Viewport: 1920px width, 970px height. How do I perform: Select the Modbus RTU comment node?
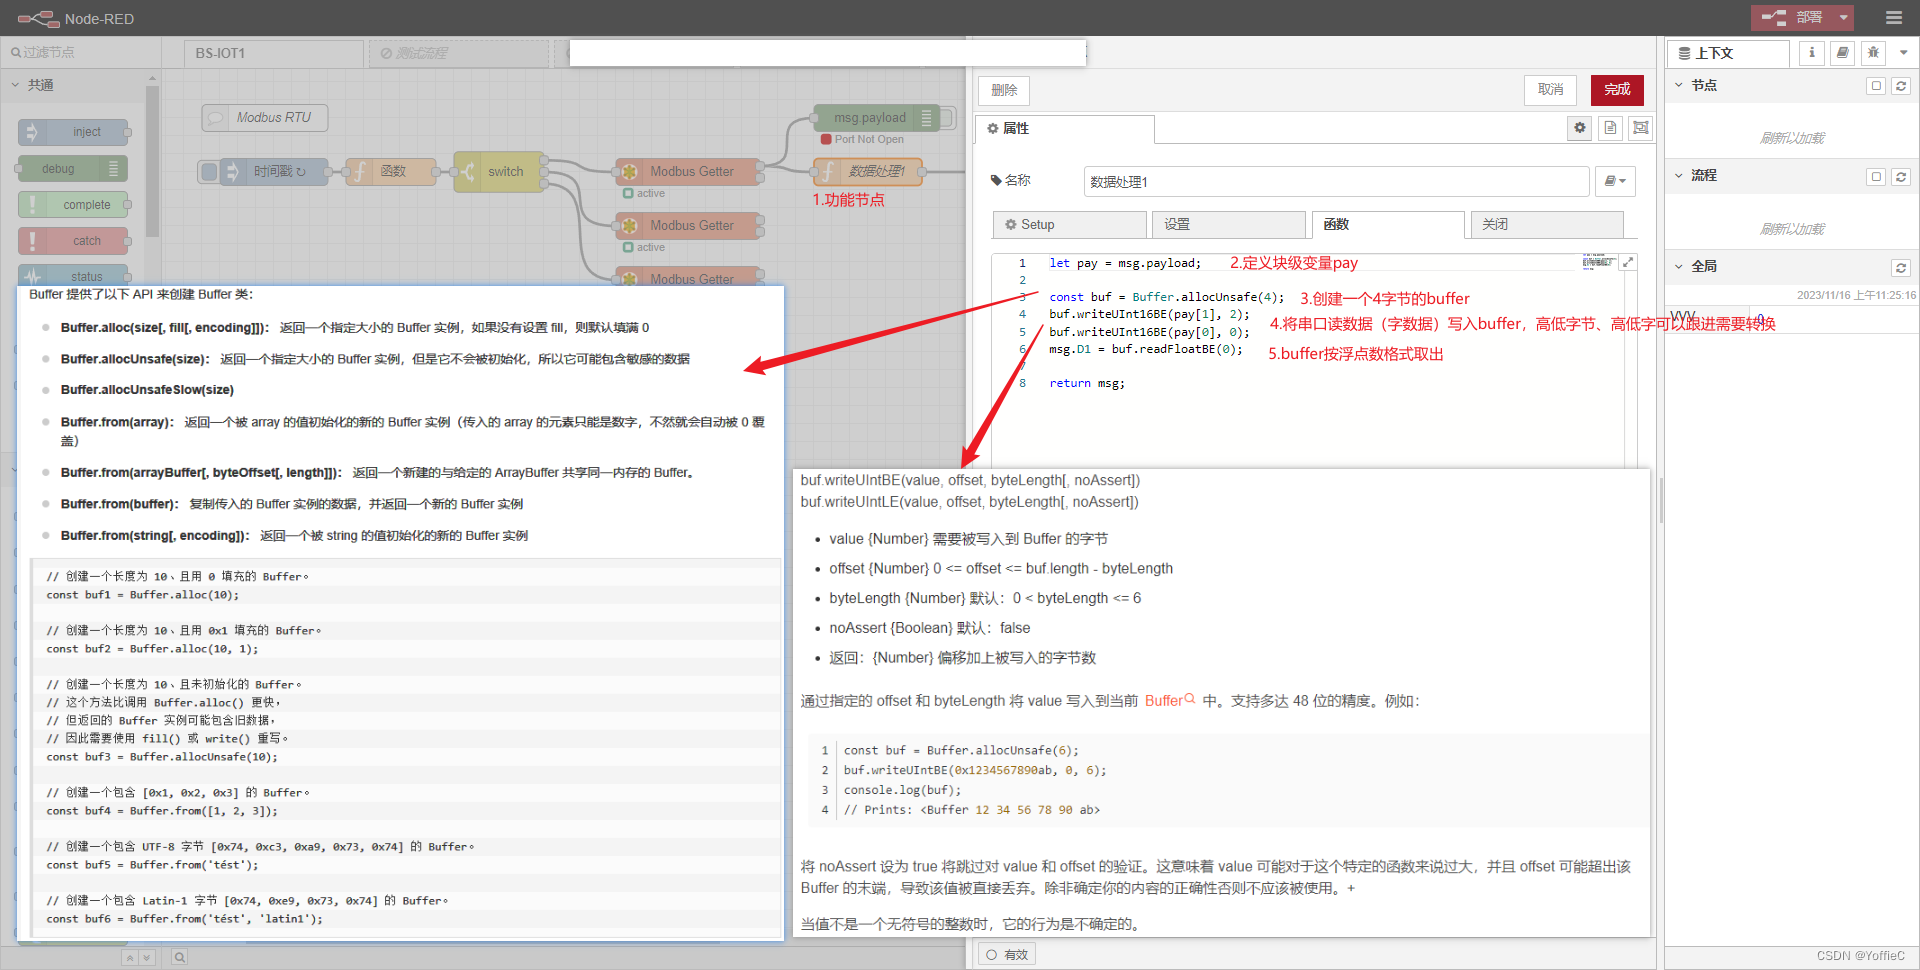pos(264,117)
